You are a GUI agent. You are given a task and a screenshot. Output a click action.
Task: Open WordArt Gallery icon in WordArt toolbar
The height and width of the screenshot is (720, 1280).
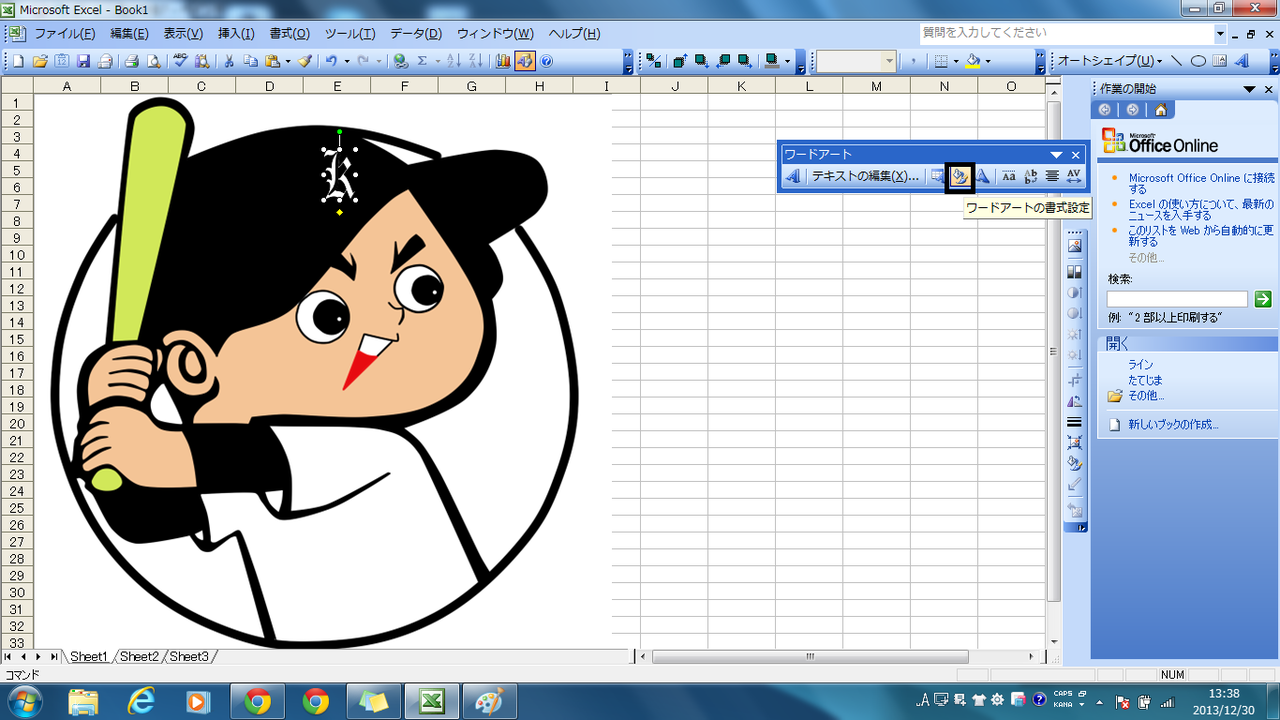pos(937,176)
